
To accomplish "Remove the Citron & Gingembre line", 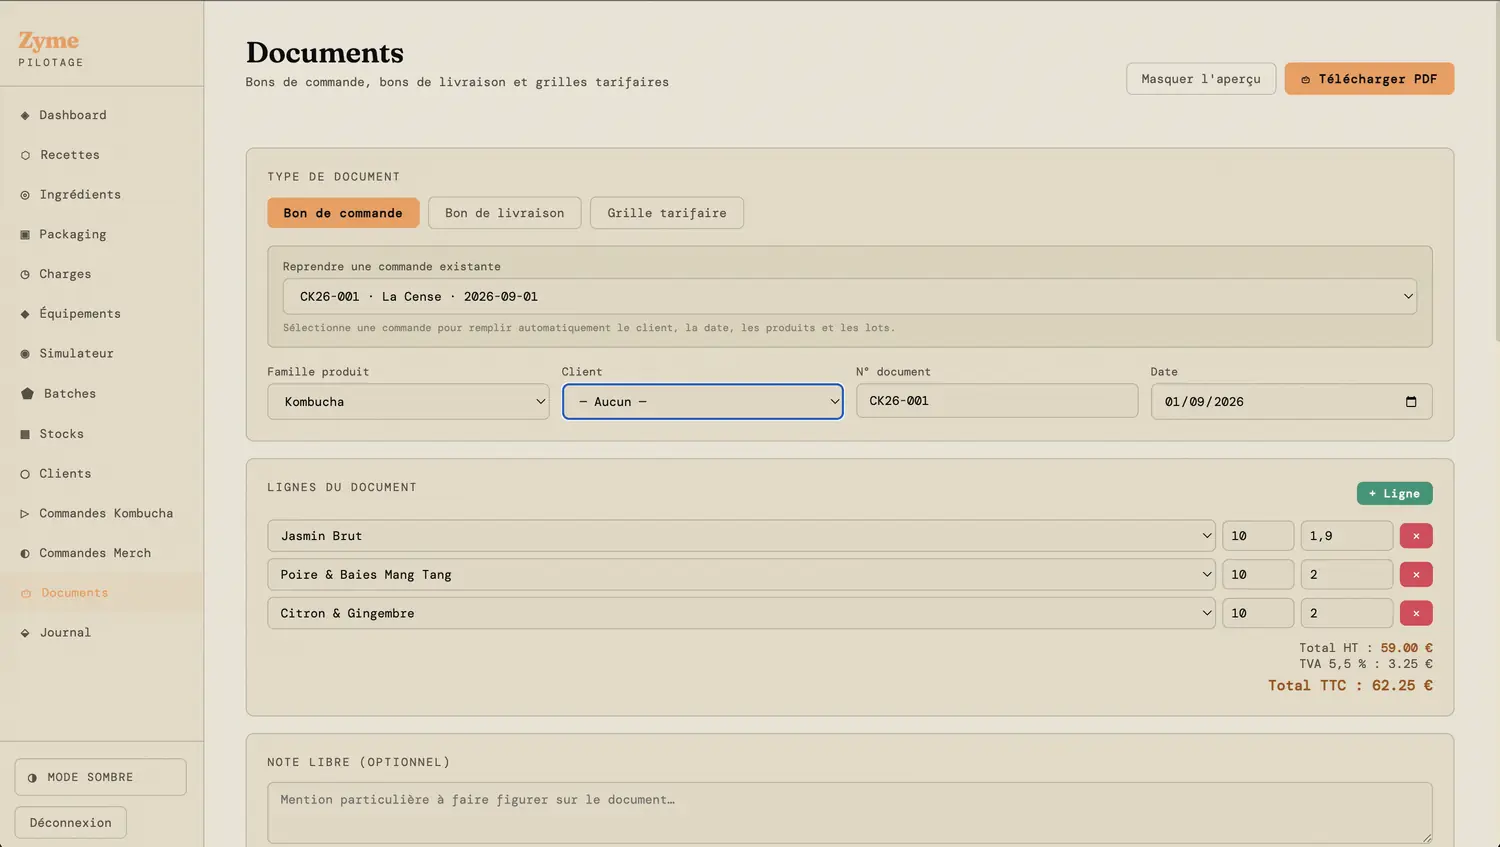I will point(1416,613).
